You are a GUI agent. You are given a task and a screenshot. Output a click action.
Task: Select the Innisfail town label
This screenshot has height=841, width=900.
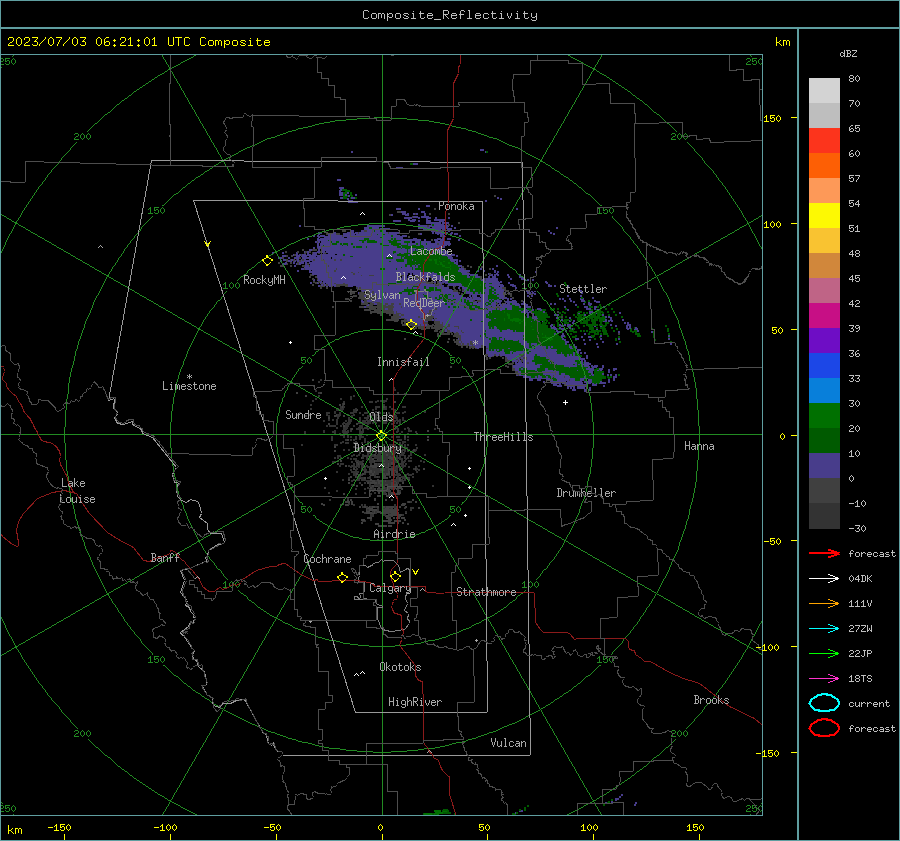[403, 362]
